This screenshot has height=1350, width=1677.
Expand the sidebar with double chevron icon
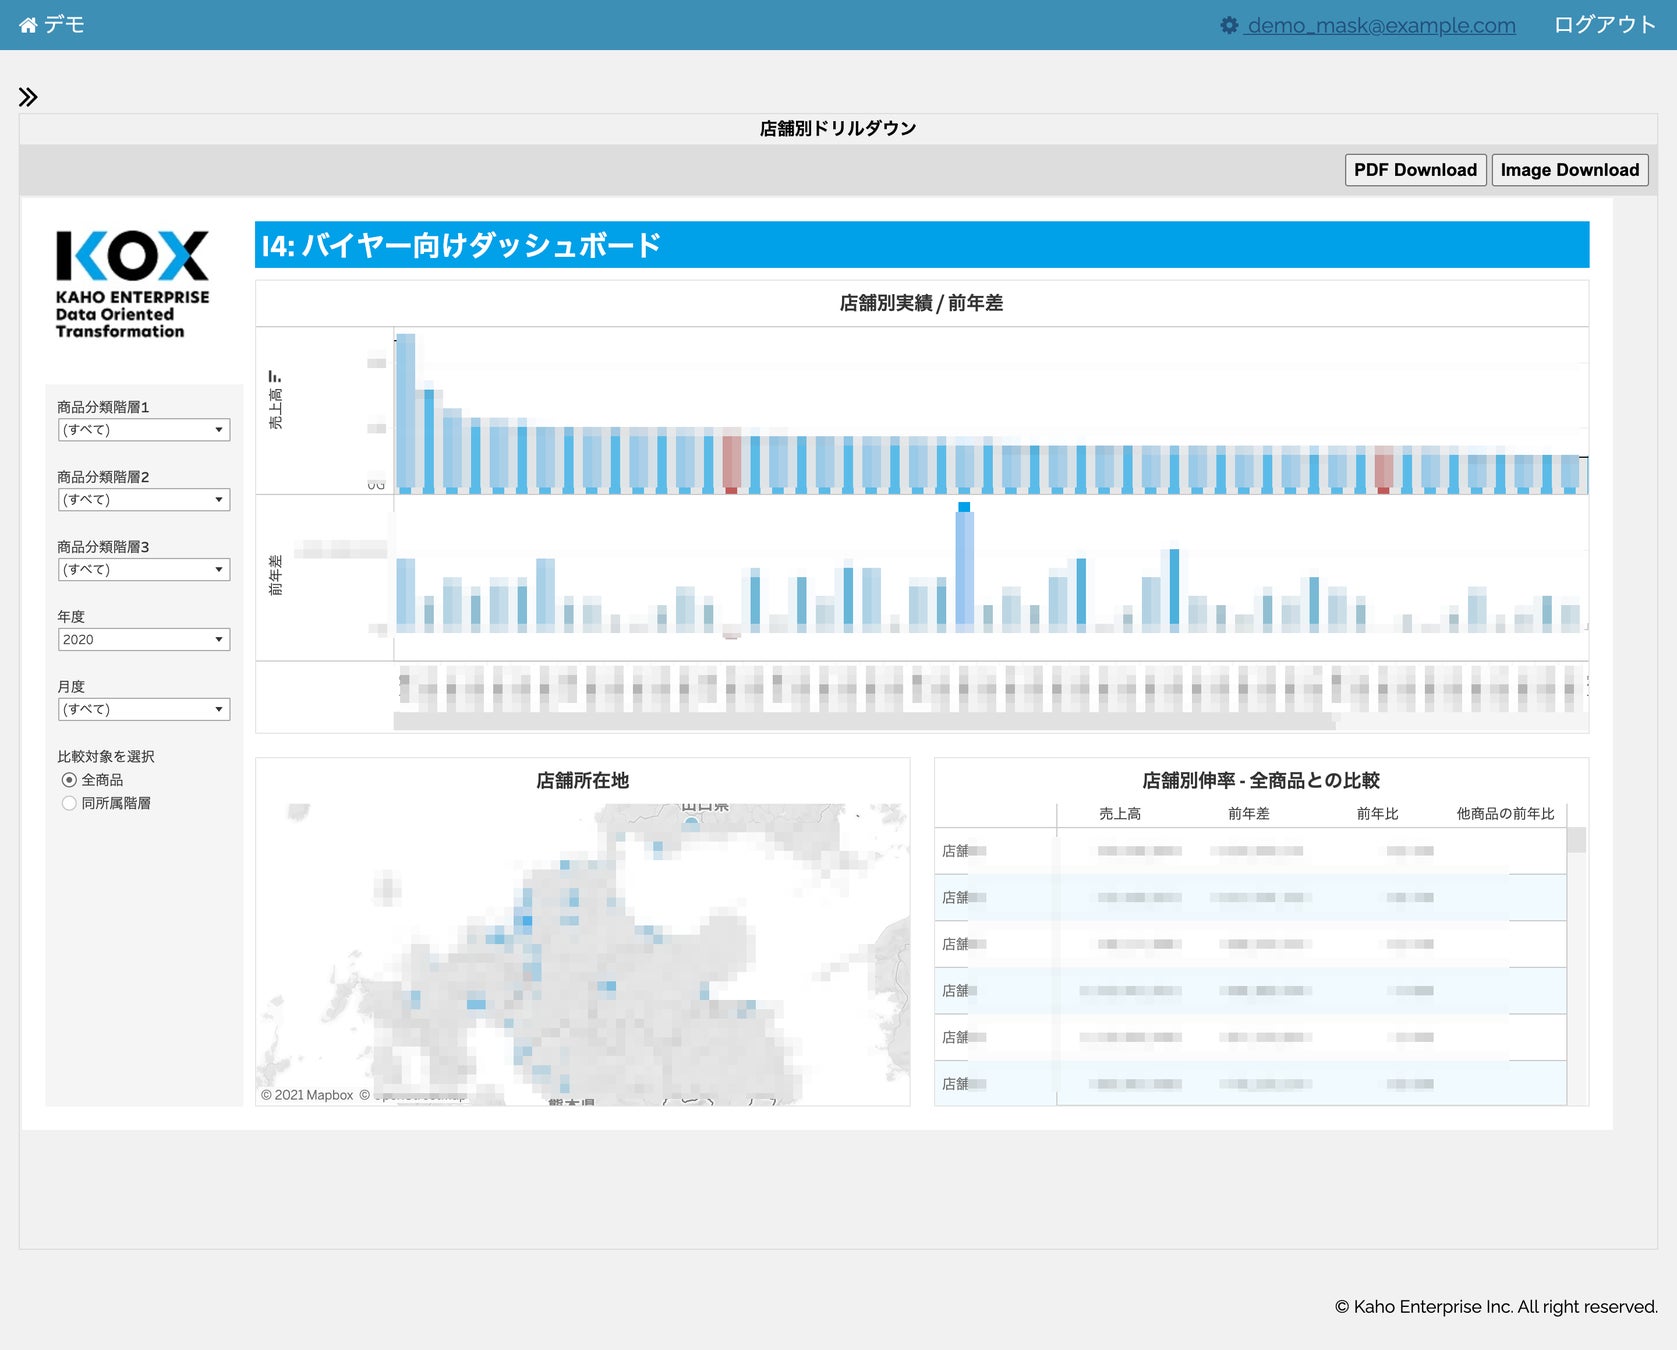(28, 97)
